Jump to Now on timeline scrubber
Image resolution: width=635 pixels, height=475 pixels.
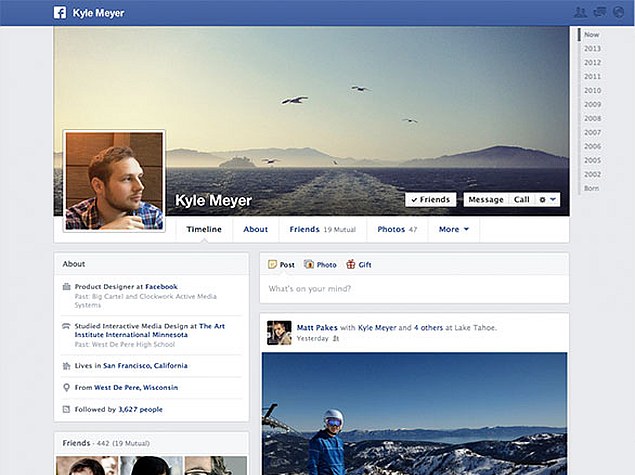point(592,35)
